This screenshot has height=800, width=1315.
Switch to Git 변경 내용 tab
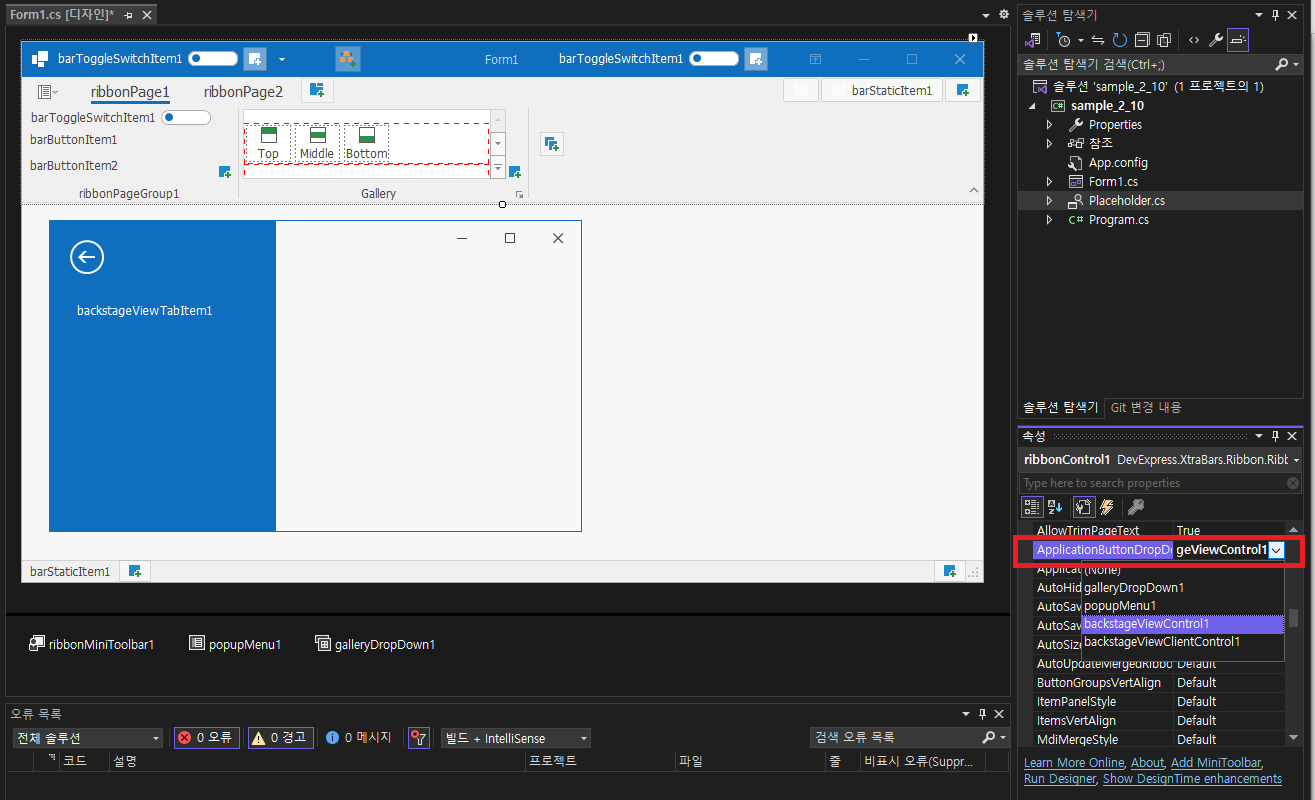click(x=1146, y=407)
